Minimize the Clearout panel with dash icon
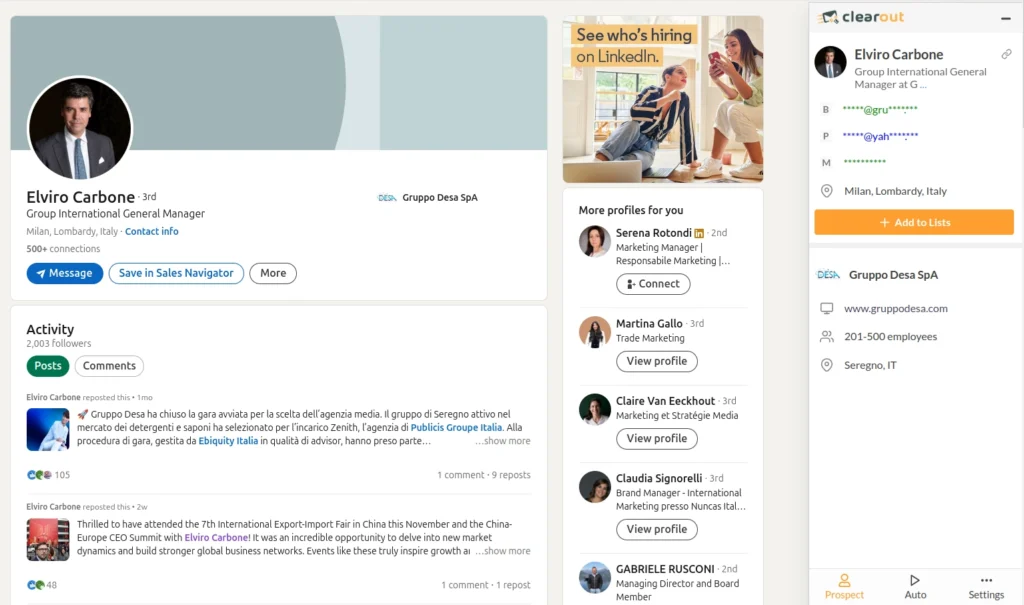 [1006, 18]
